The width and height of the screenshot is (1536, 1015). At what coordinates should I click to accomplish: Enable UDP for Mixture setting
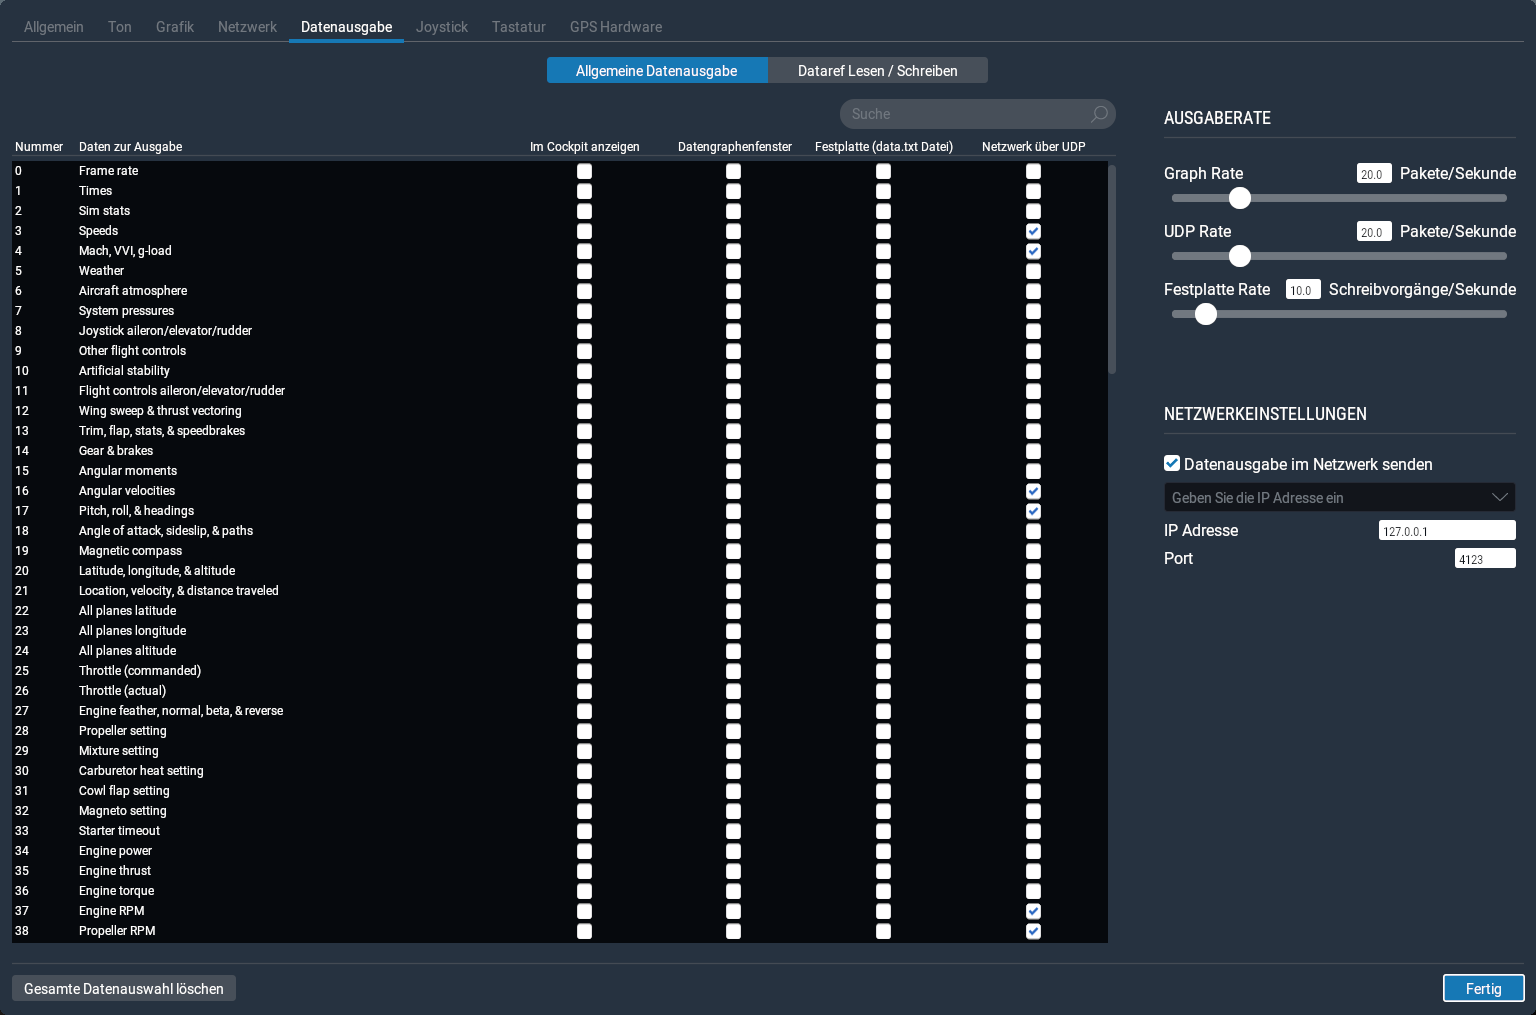point(1033,751)
